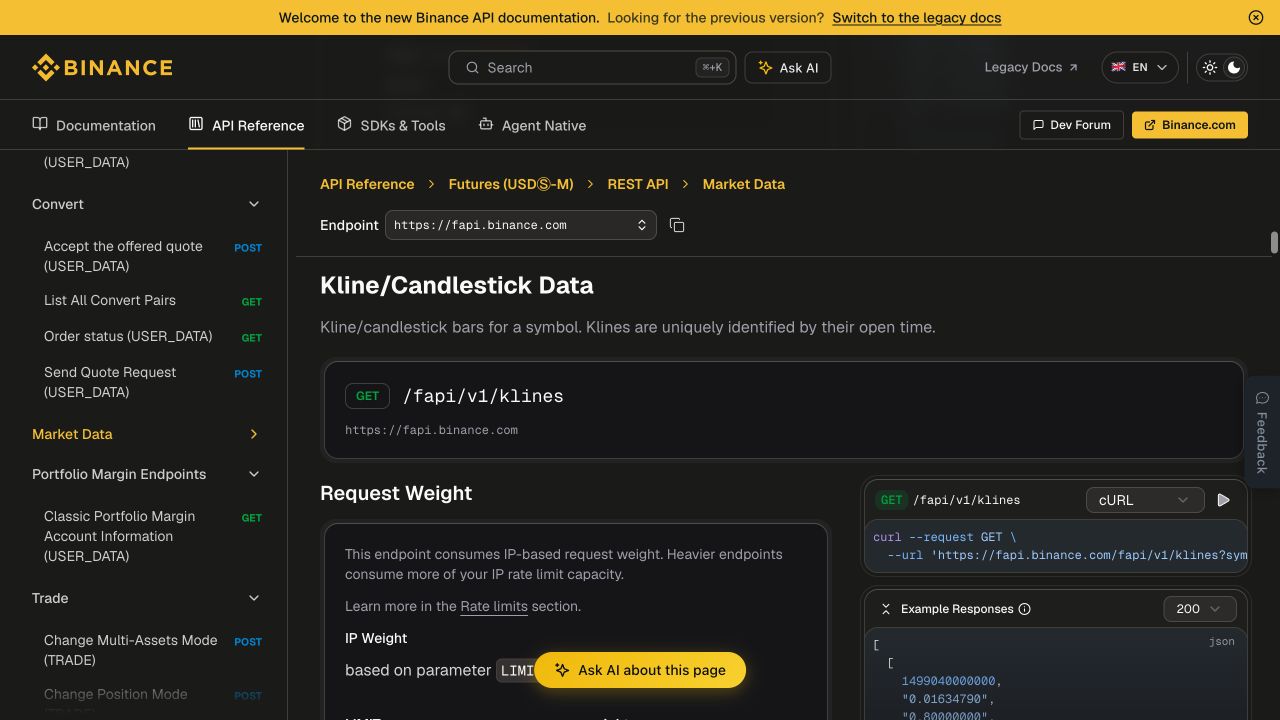Dismiss the welcome banner with X icon

click(1256, 17)
